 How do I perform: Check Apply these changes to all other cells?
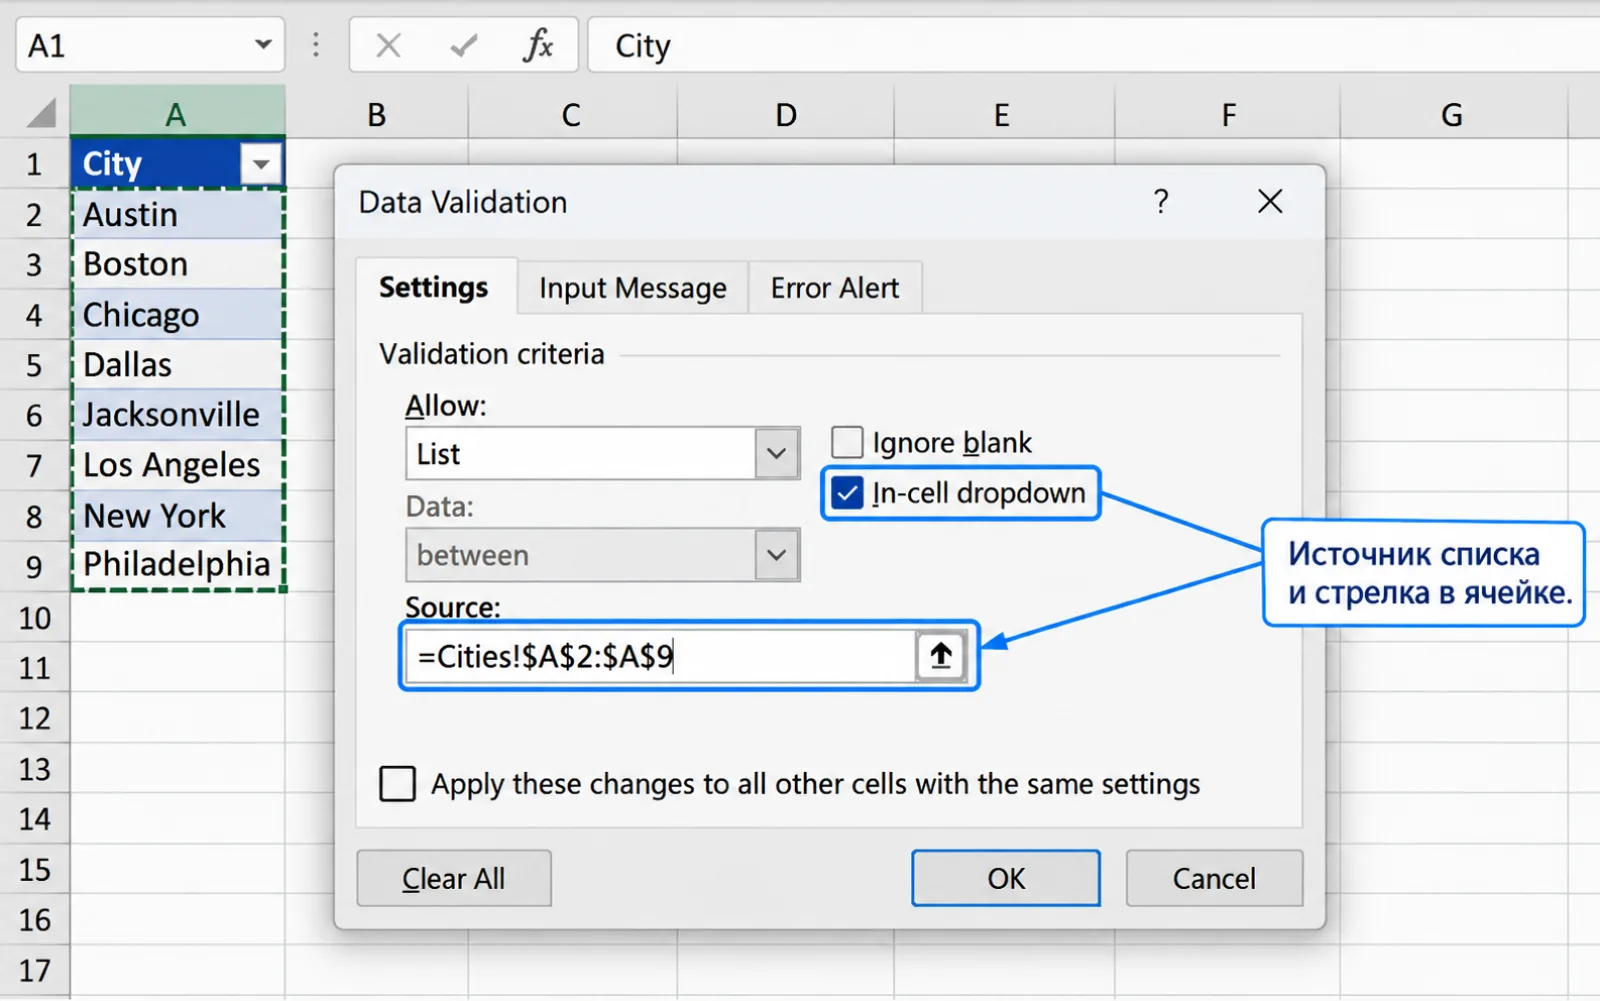click(397, 784)
